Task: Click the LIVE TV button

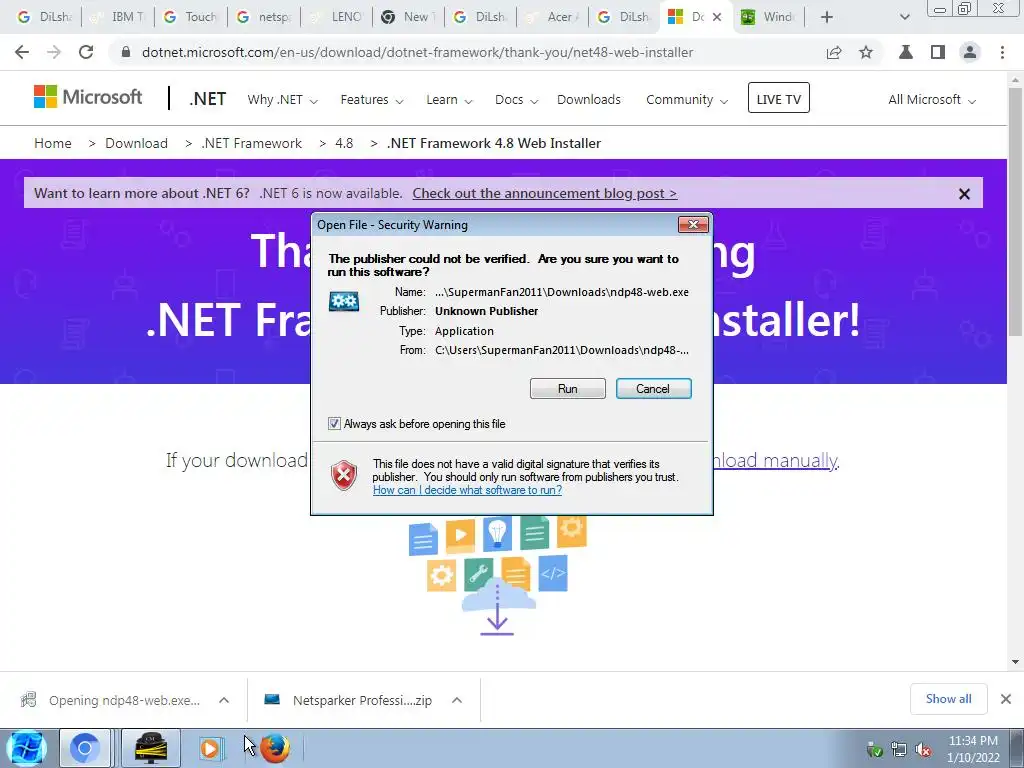Action: pyautogui.click(x=778, y=98)
